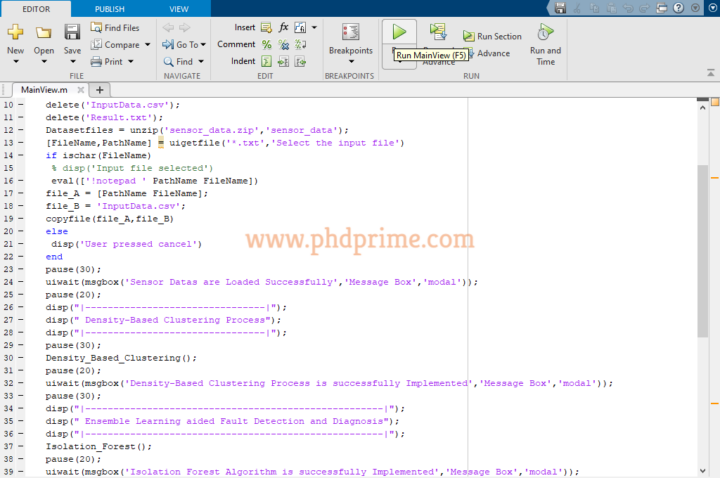Click the green Run MainView button

tap(399, 32)
